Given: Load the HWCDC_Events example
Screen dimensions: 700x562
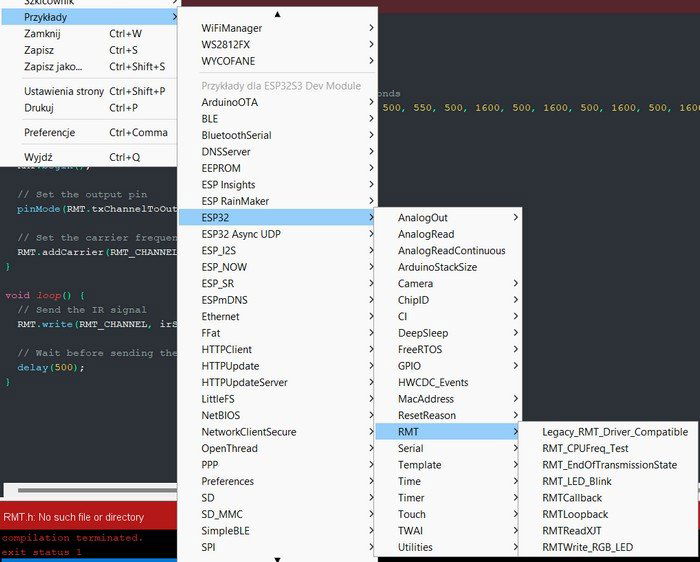Looking at the screenshot, I should click(448, 383).
